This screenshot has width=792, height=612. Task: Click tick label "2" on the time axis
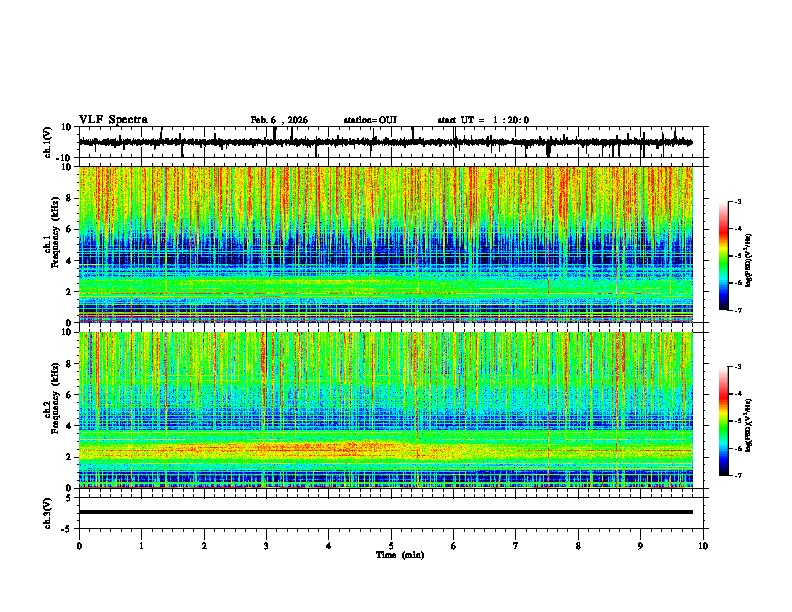click(204, 546)
